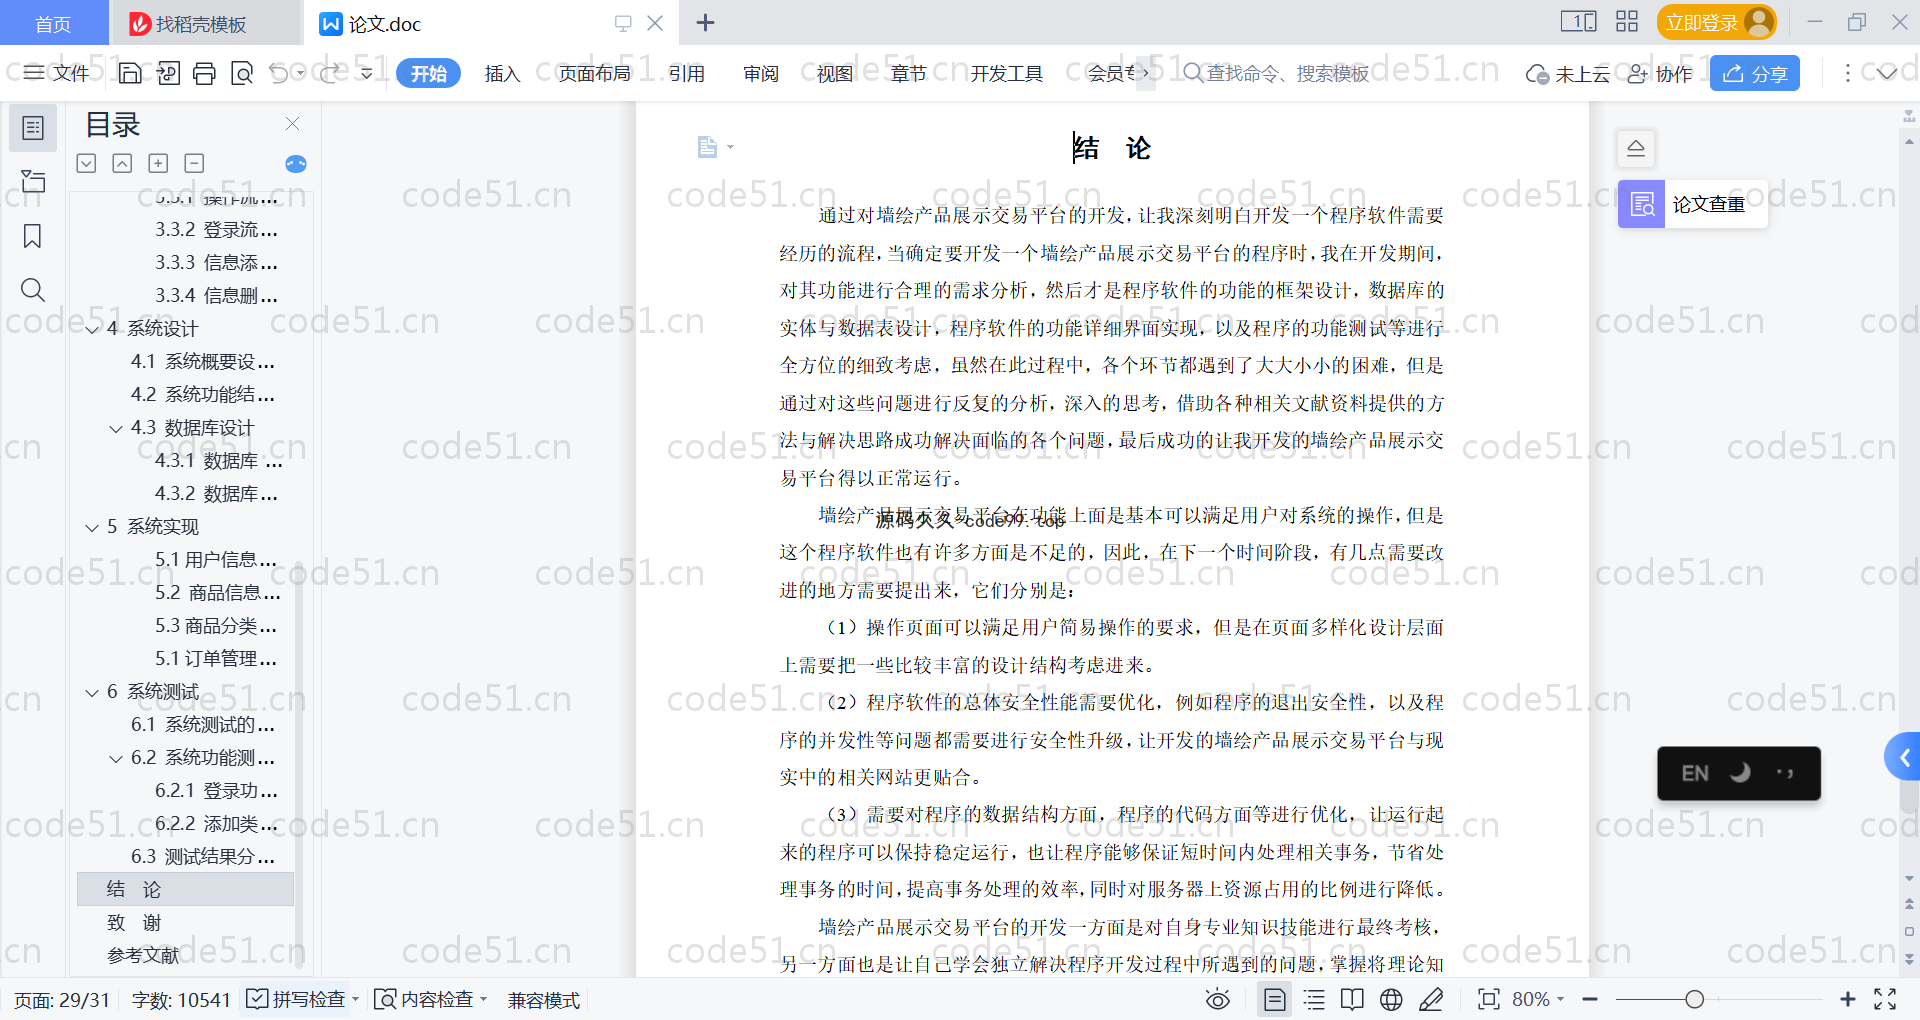Toggle the moon night mode in IME bar

[1740, 773]
